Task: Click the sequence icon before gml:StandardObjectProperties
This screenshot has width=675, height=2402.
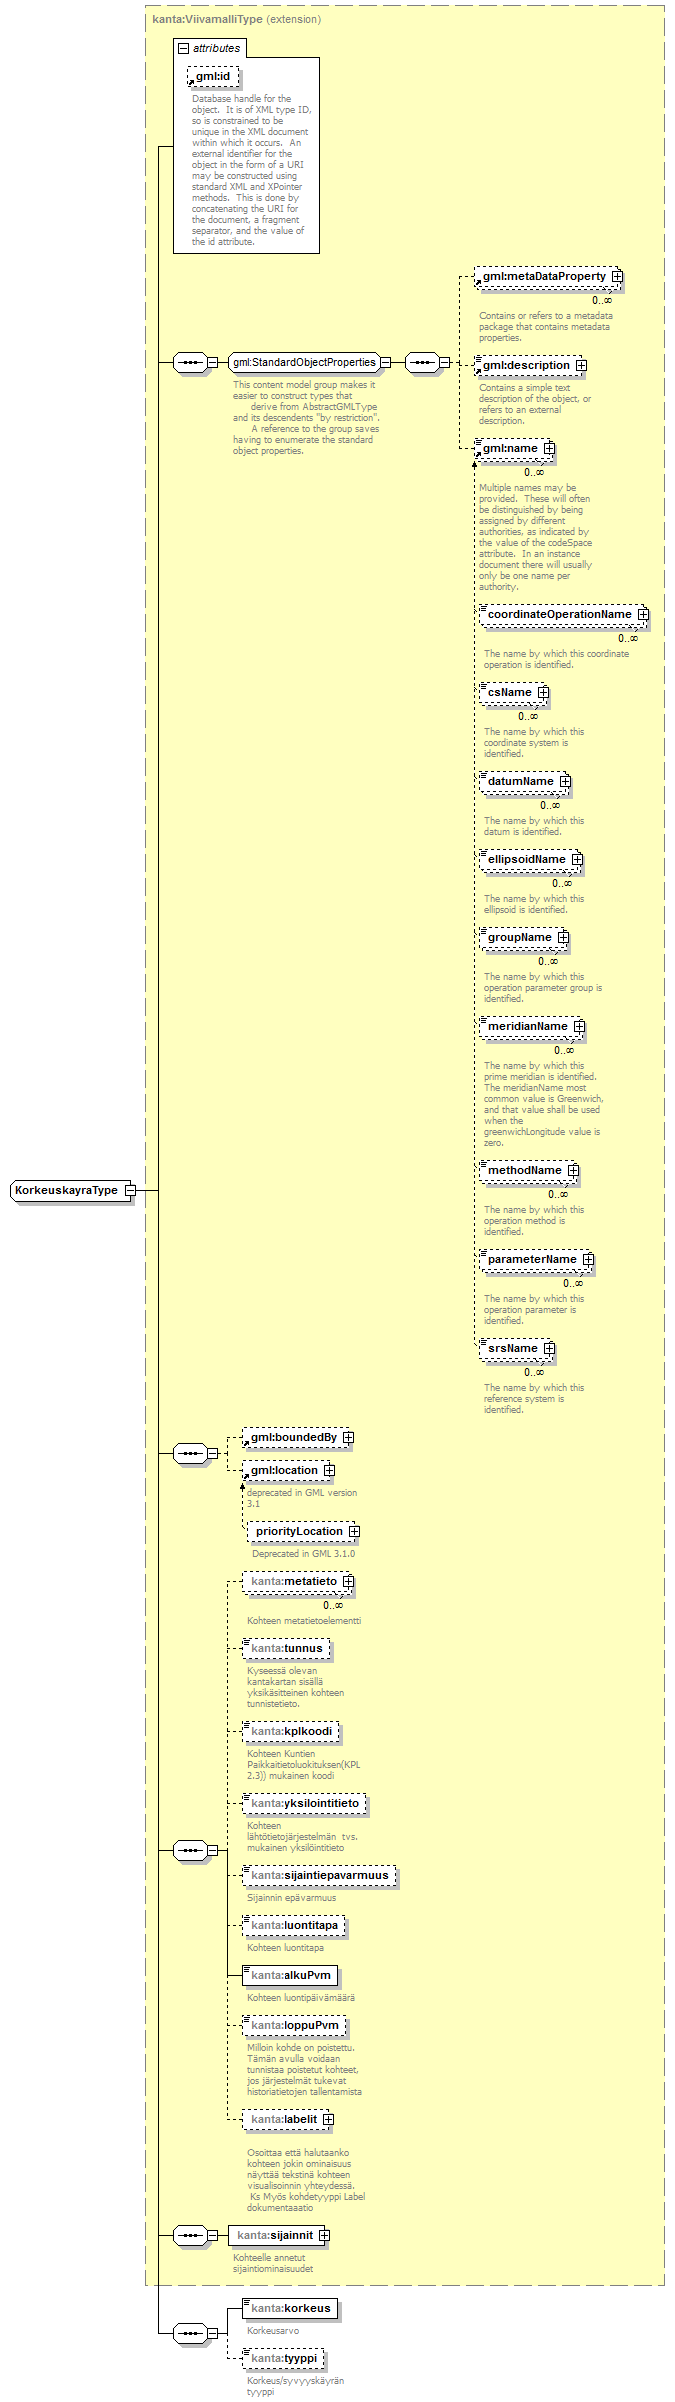Action: 190,363
